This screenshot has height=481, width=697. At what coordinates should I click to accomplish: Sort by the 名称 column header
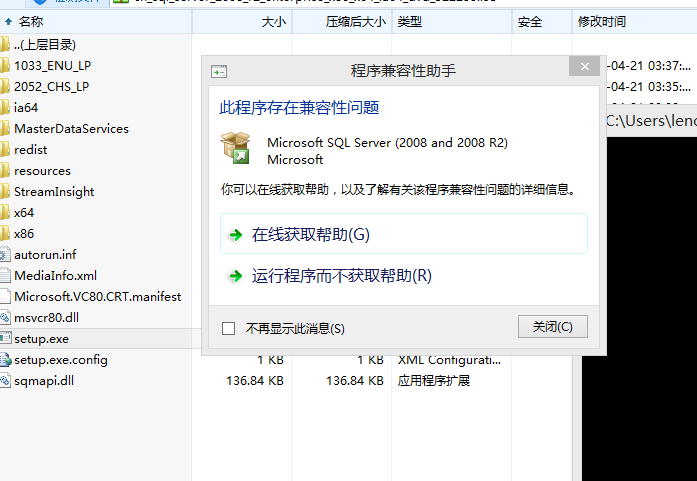[31, 21]
